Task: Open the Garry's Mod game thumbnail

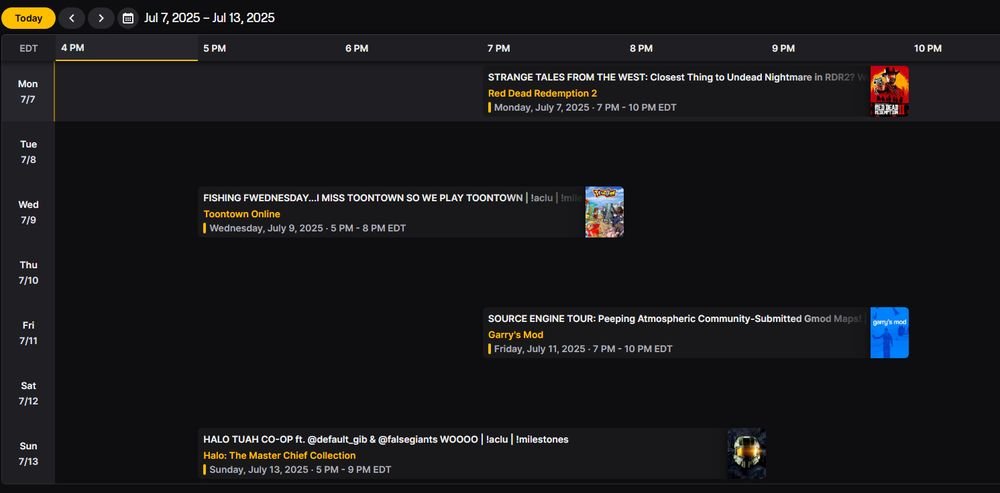Action: click(889, 332)
